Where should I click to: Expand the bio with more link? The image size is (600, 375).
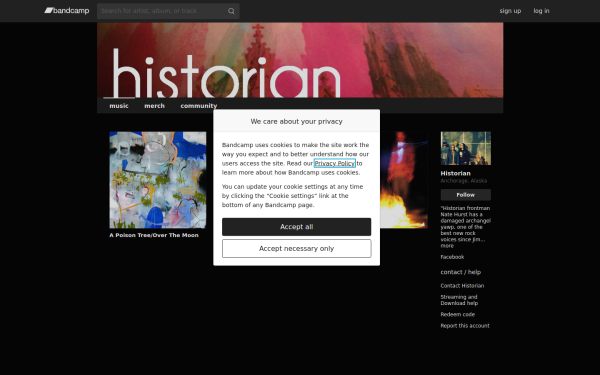click(x=447, y=246)
